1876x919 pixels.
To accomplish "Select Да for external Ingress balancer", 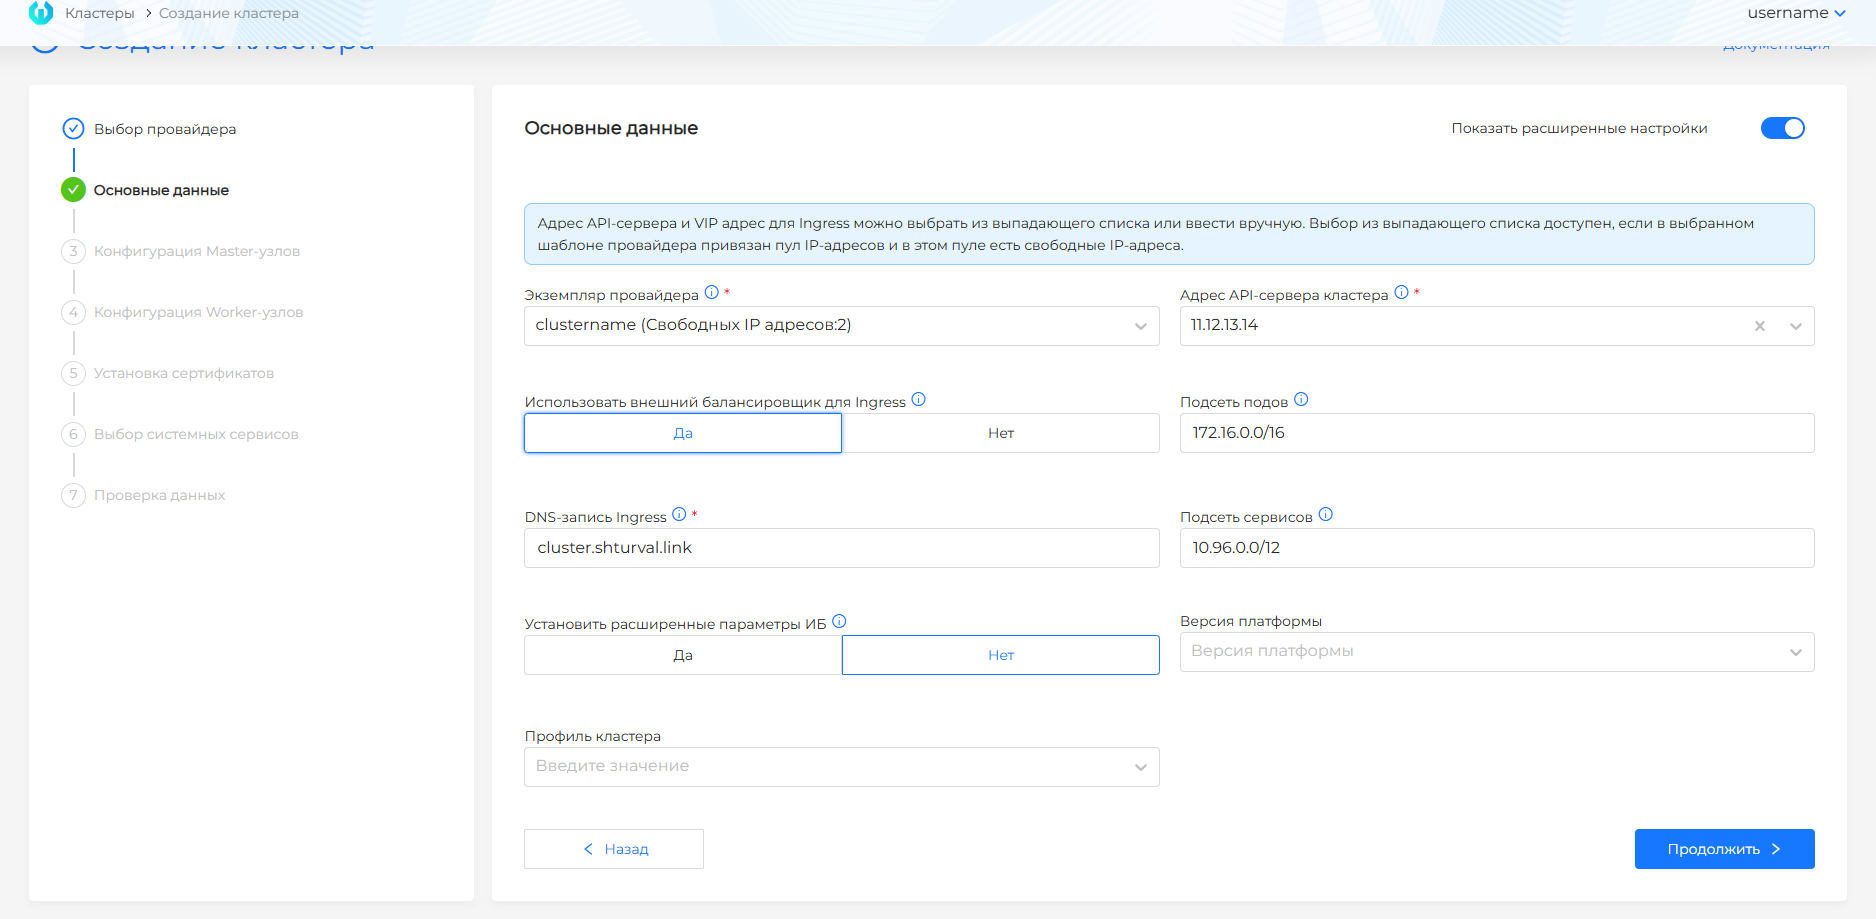I will click(683, 433).
